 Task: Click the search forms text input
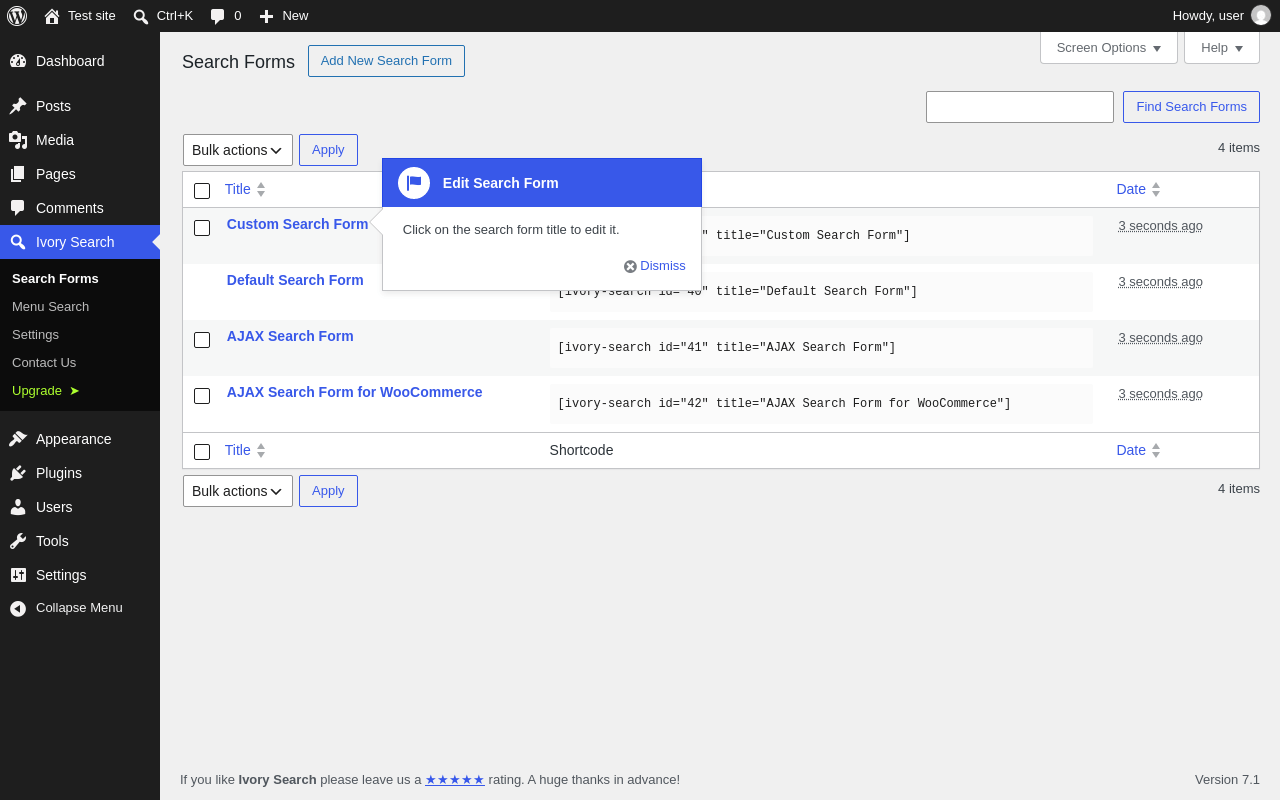coord(1020,107)
